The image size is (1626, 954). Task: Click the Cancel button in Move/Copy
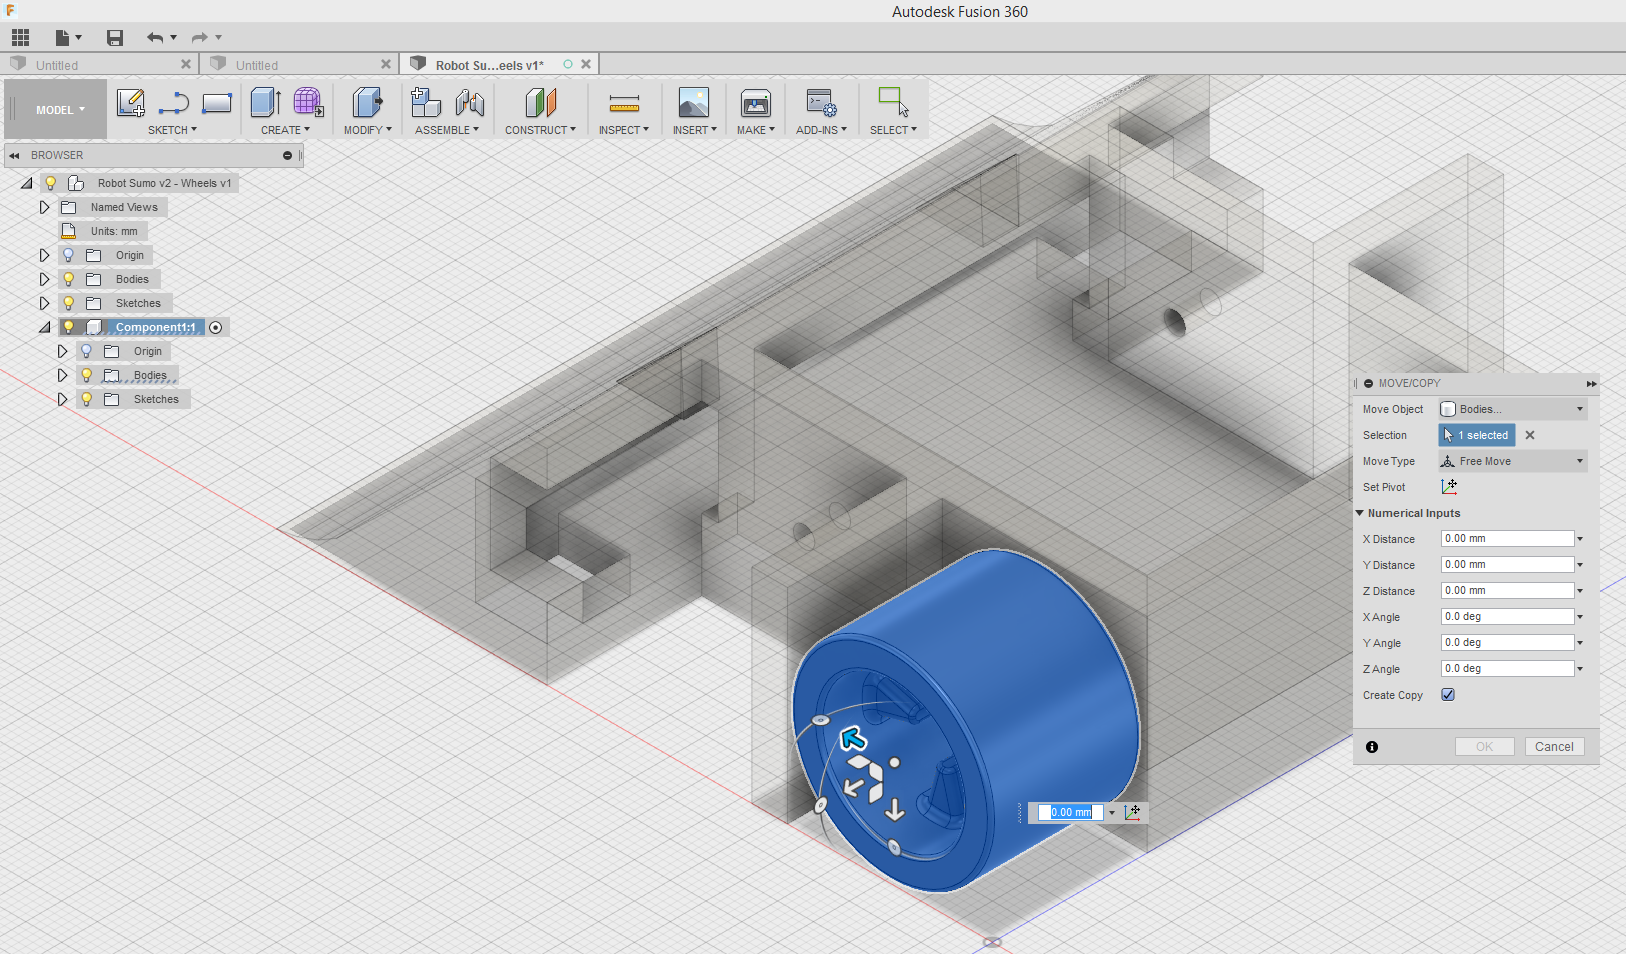pos(1553,746)
